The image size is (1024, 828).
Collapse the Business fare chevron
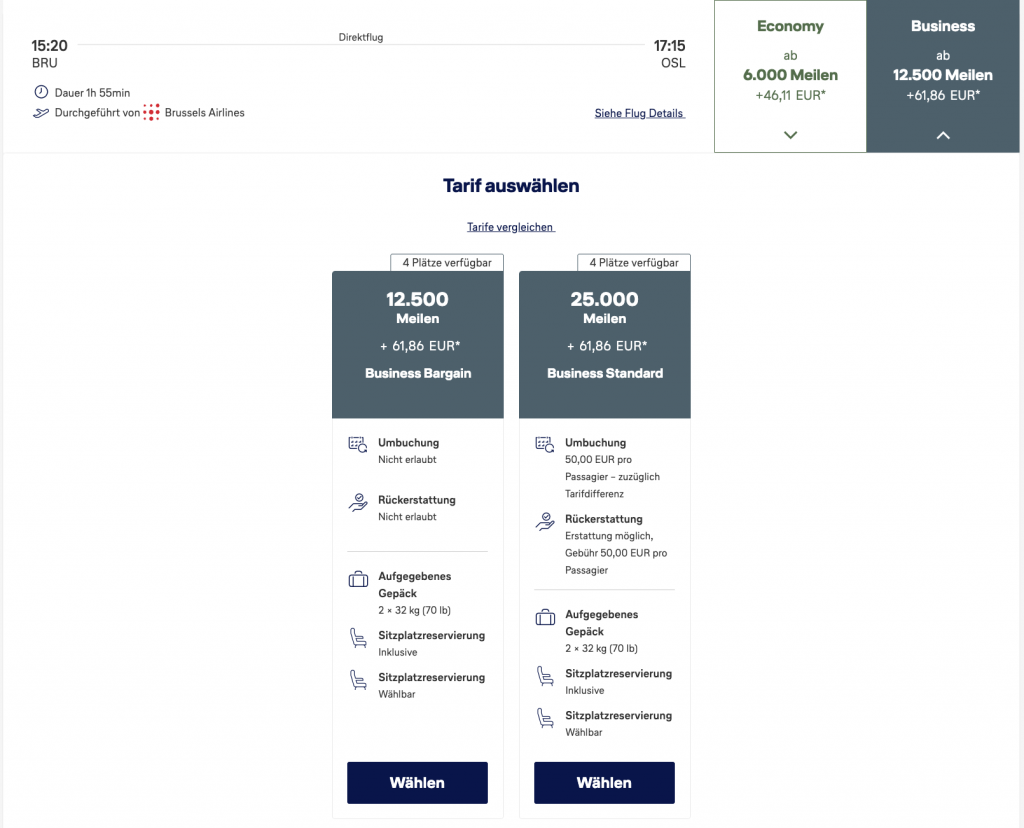(x=943, y=135)
